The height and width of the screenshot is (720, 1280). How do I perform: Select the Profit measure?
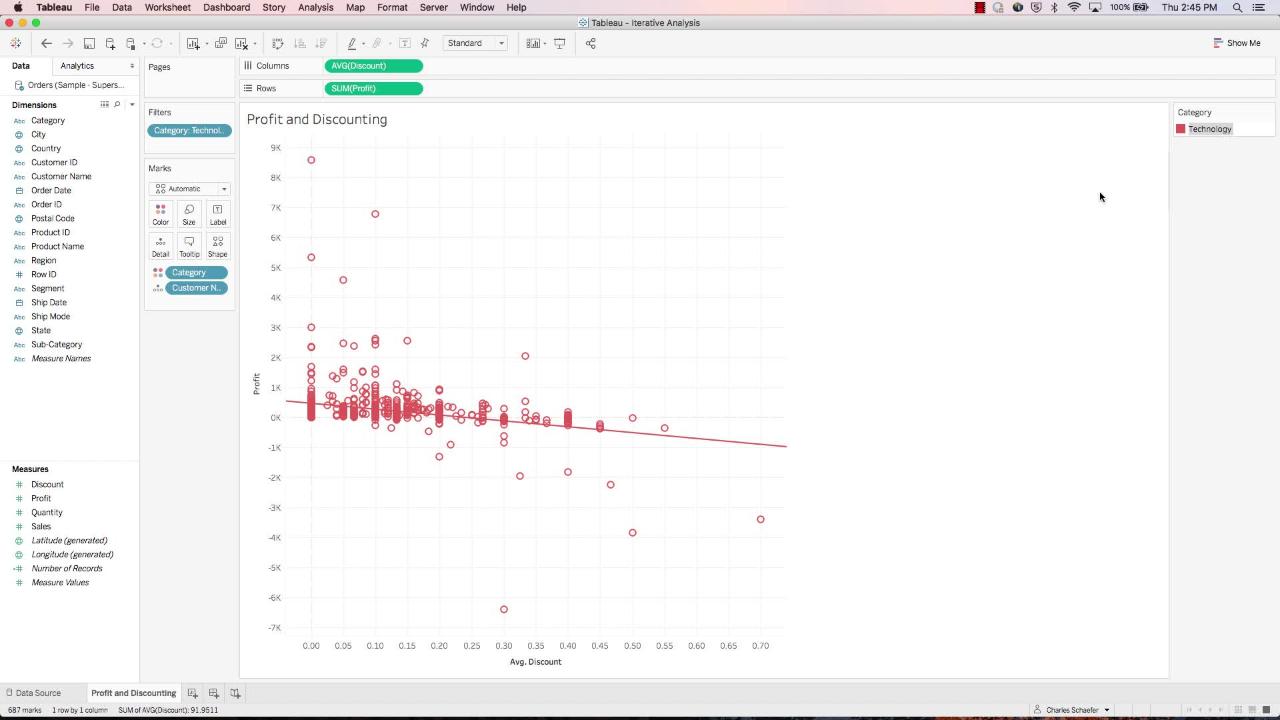click(41, 498)
